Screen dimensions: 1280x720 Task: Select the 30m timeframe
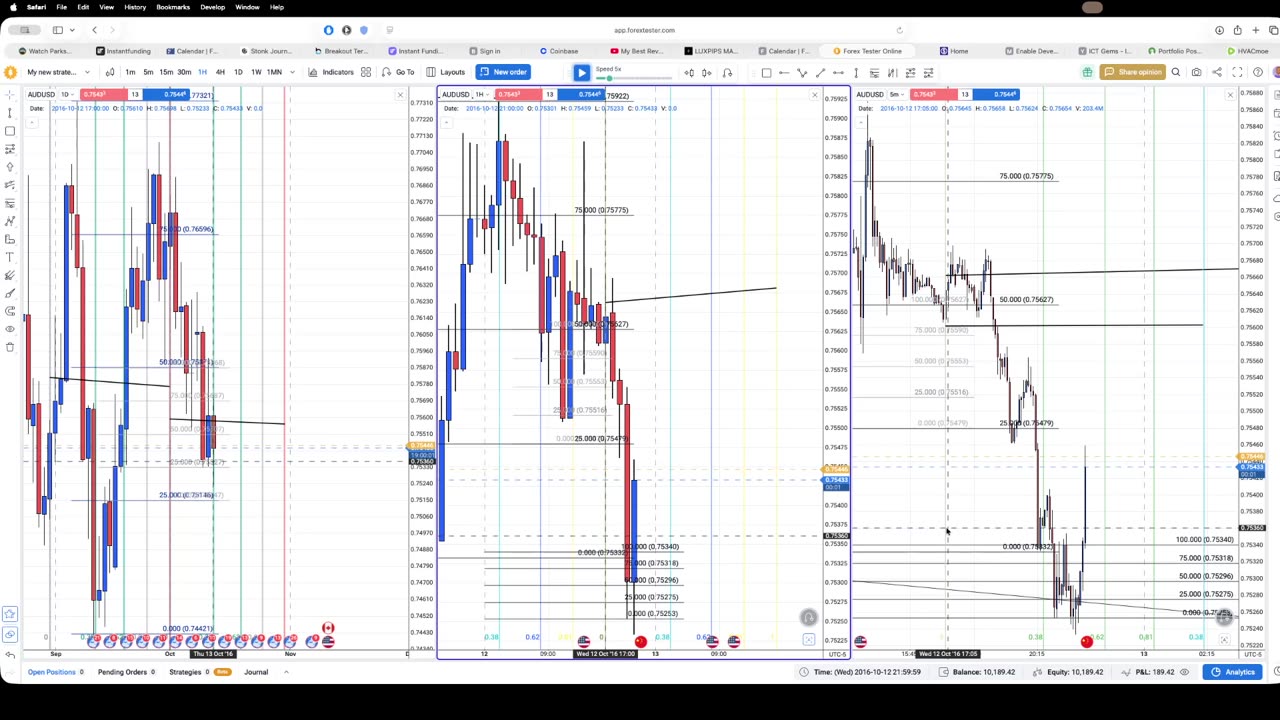point(184,72)
